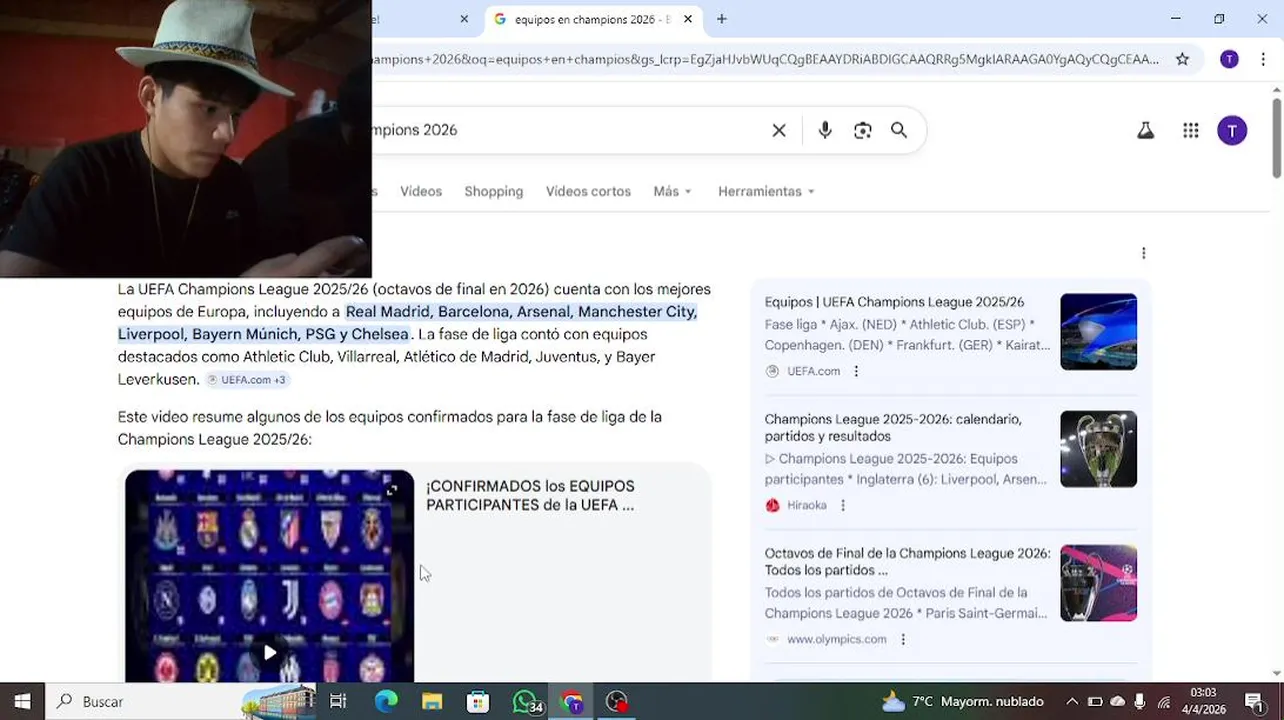
Task: Clear the search box with the X icon
Action: tap(779, 130)
